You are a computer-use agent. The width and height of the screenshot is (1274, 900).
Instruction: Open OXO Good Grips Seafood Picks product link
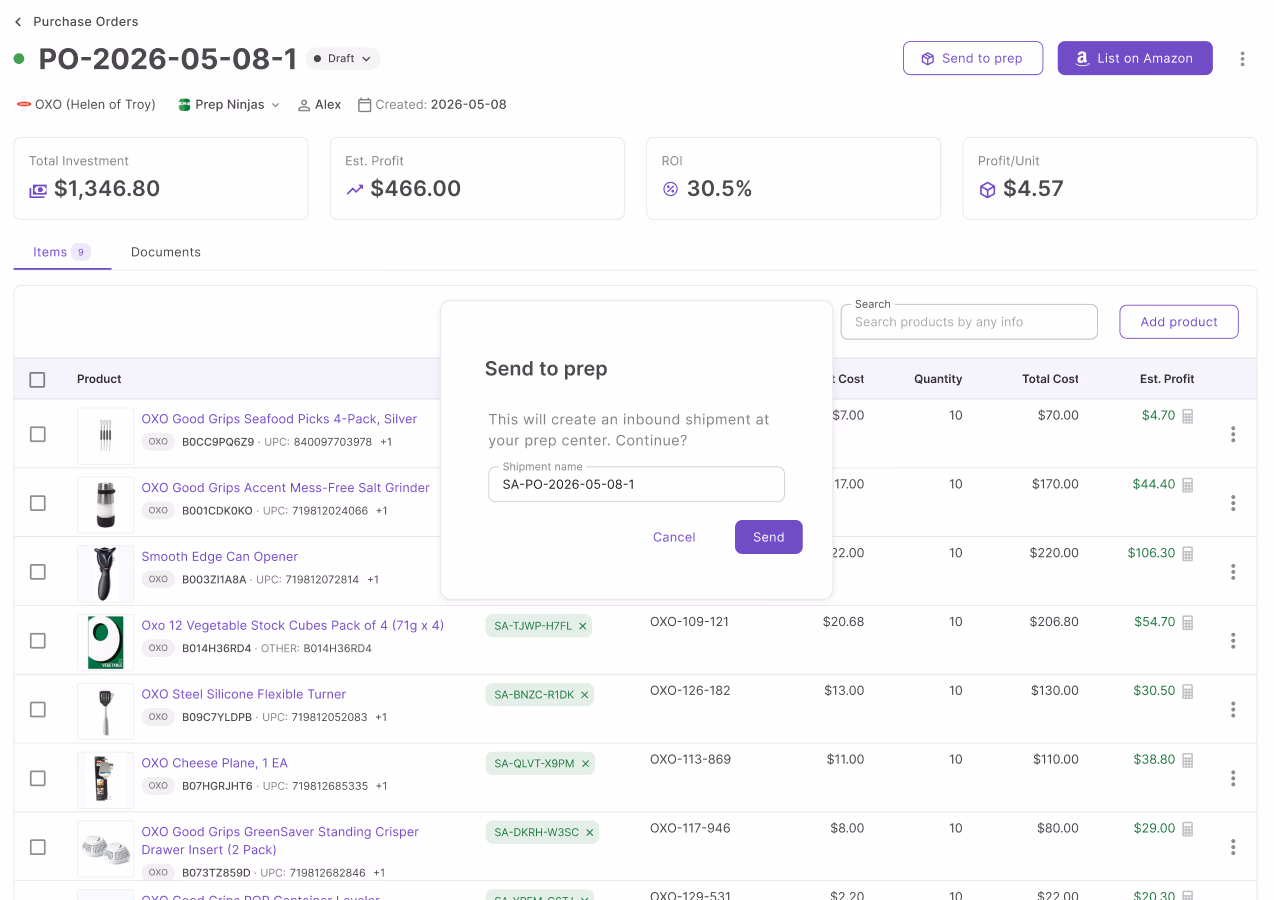click(x=279, y=419)
